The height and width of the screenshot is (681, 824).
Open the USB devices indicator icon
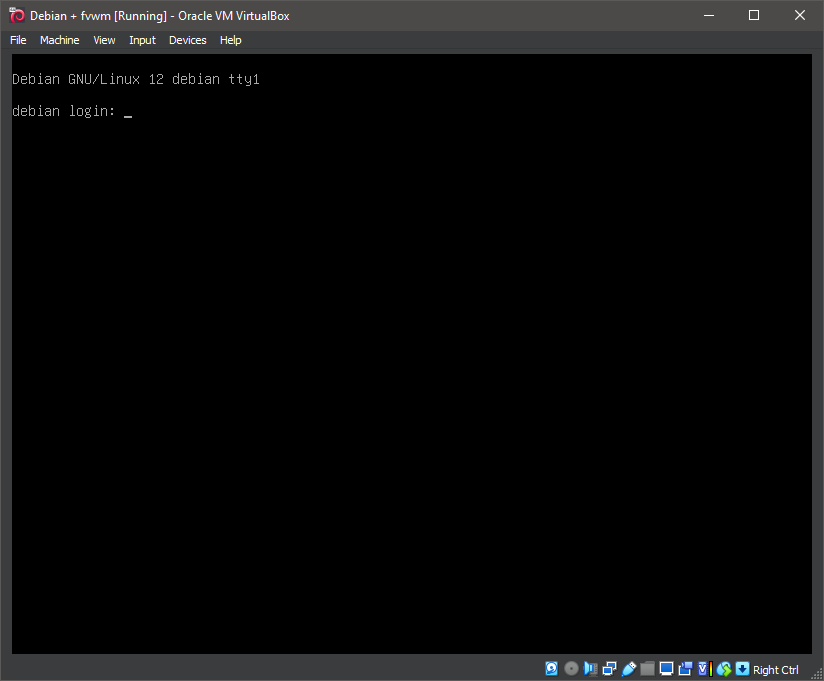628,669
